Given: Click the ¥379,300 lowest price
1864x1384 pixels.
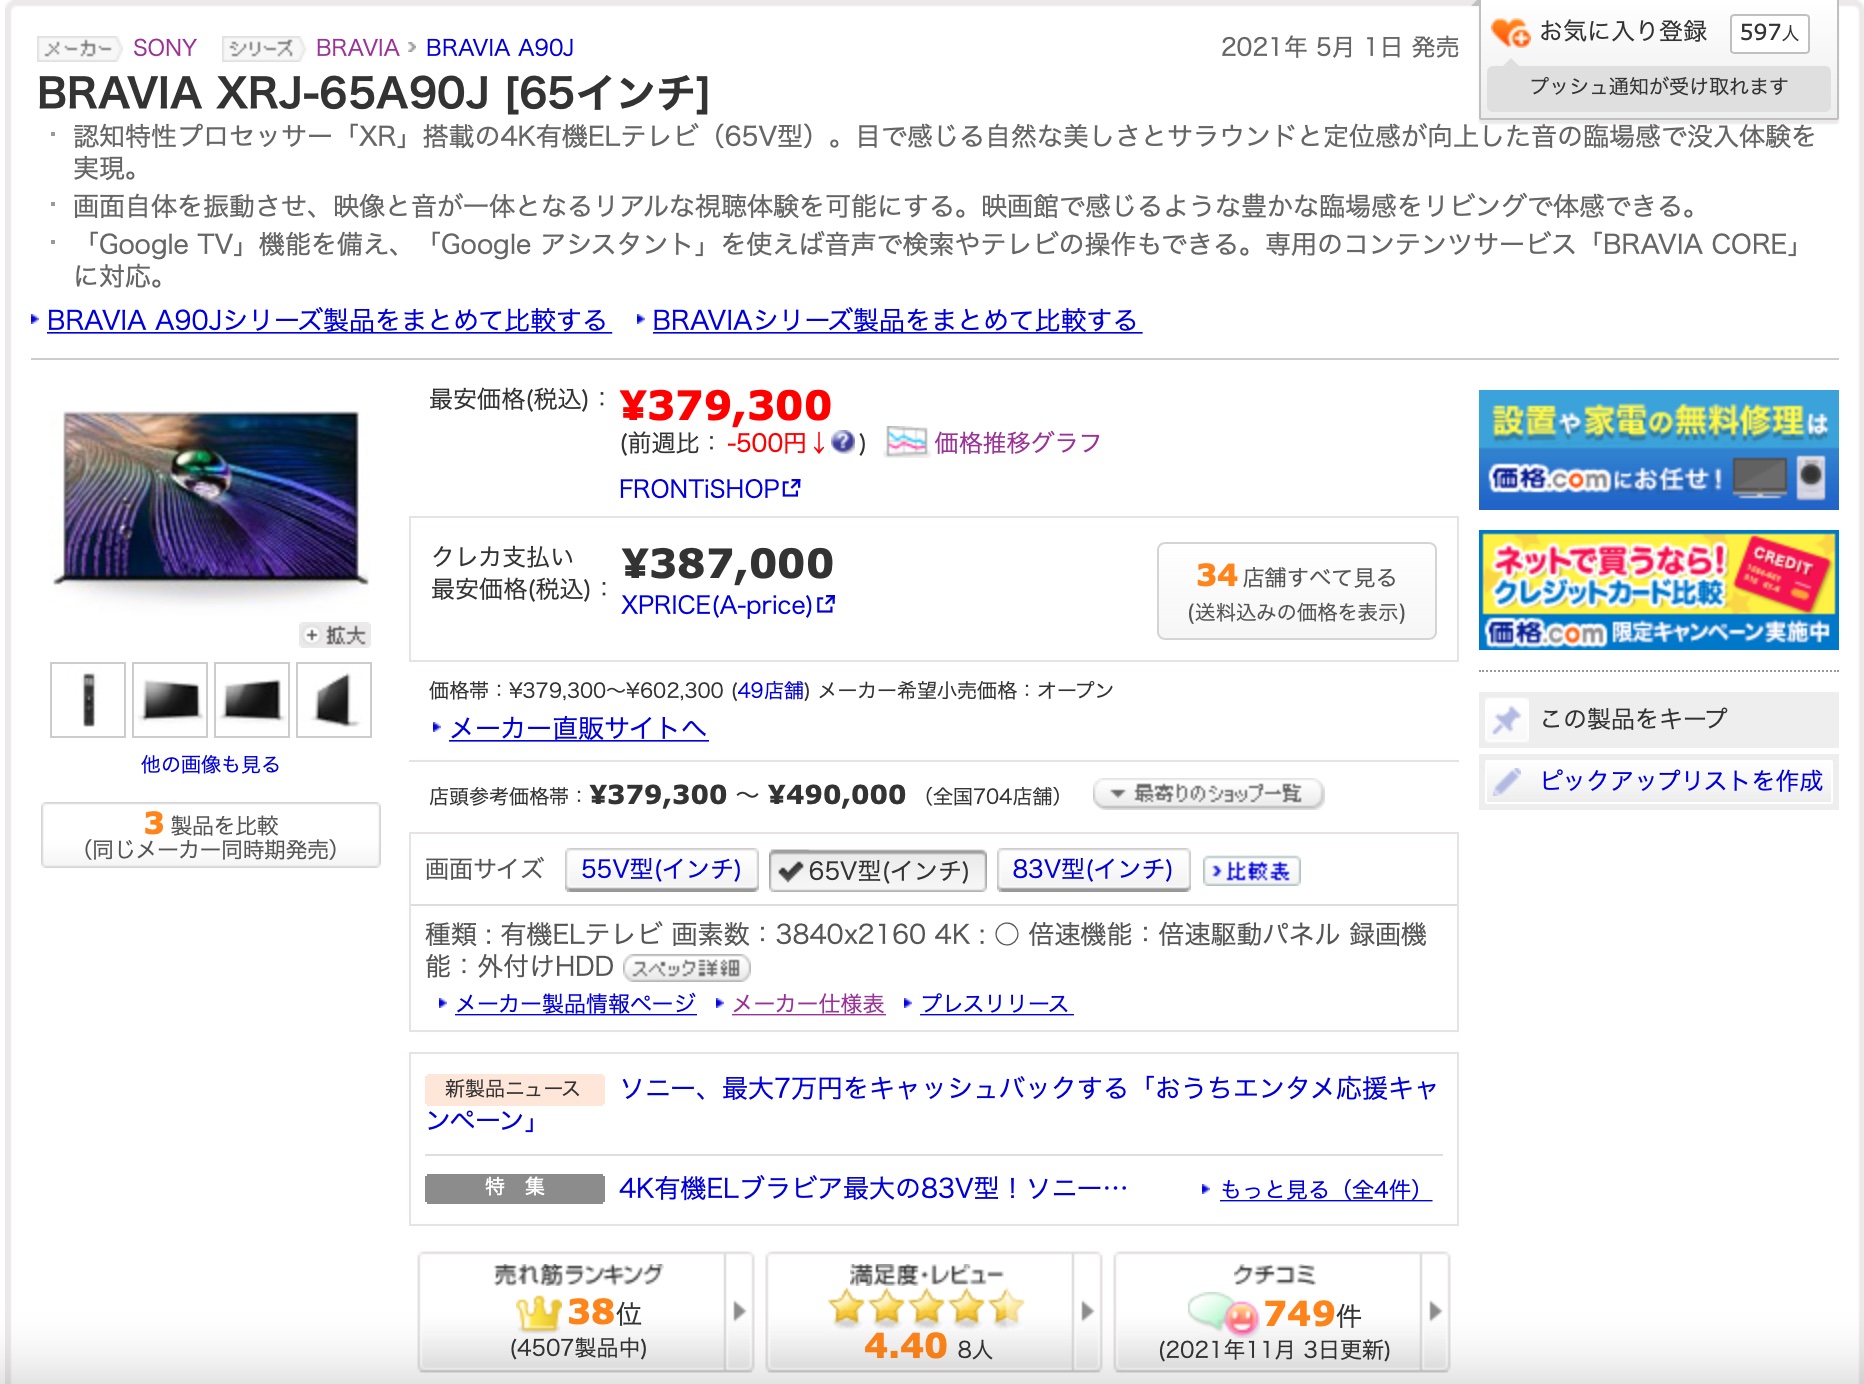Looking at the screenshot, I should point(725,406).
